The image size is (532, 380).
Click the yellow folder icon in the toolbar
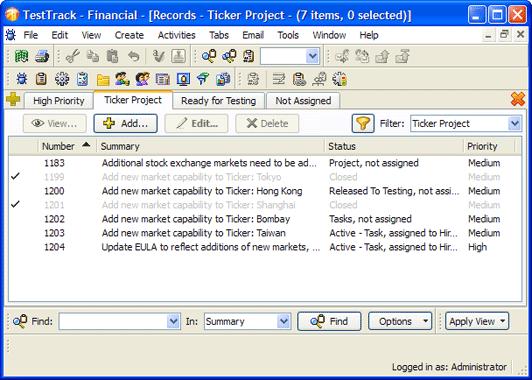[x=103, y=80]
